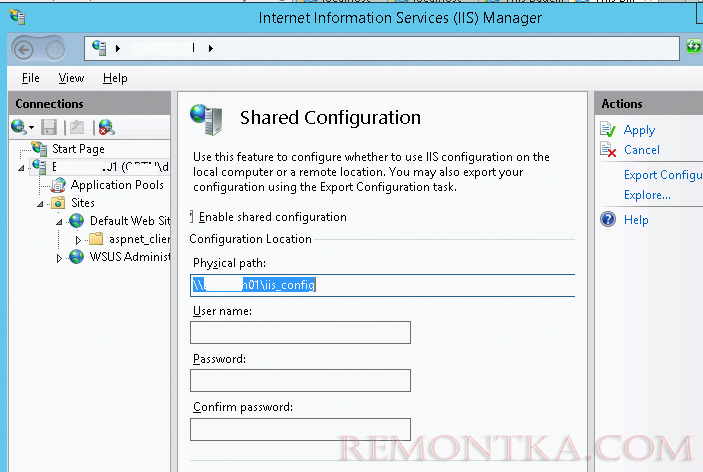Image resolution: width=703 pixels, height=472 pixels.
Task: Click in the Physical path field
Action: tap(382, 285)
